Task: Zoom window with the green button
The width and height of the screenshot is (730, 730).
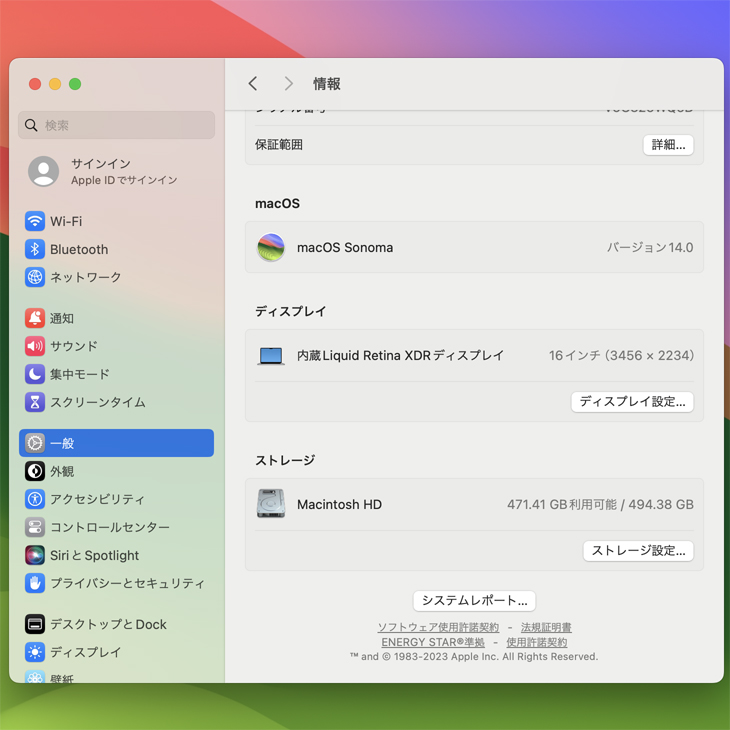Action: (x=75, y=84)
